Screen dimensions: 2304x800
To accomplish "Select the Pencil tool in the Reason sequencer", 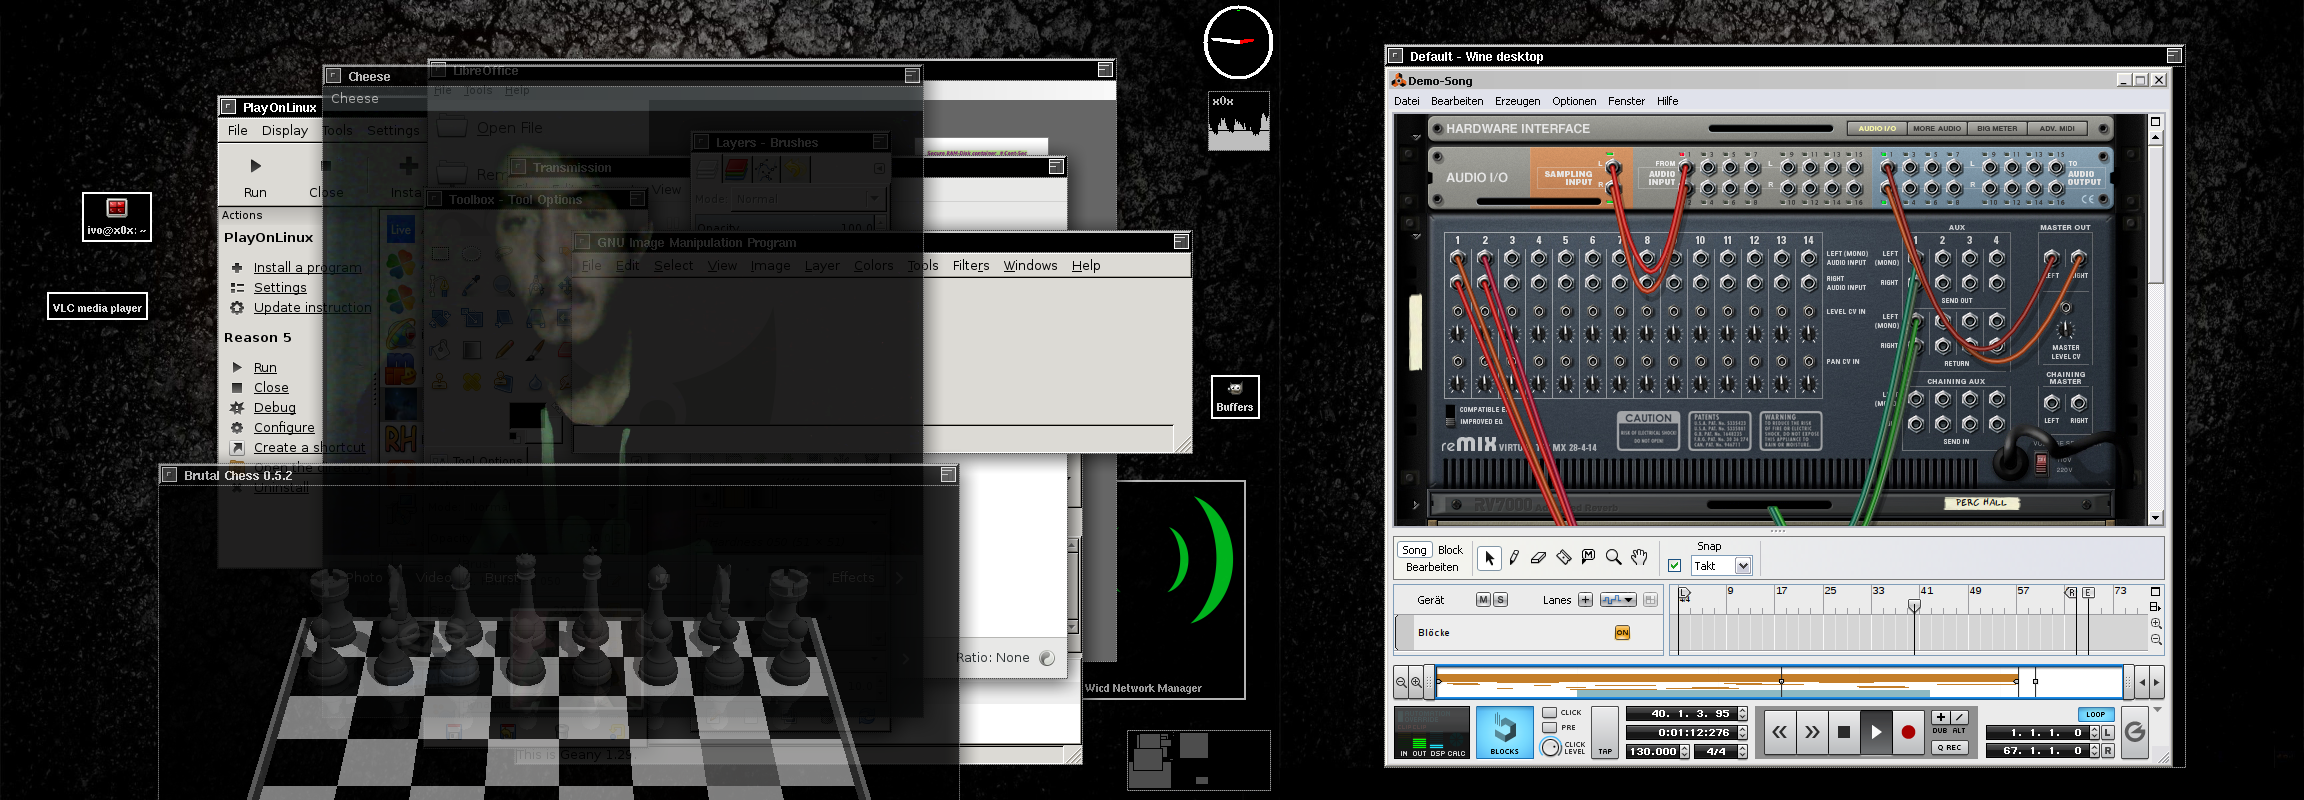I will click(x=1514, y=558).
